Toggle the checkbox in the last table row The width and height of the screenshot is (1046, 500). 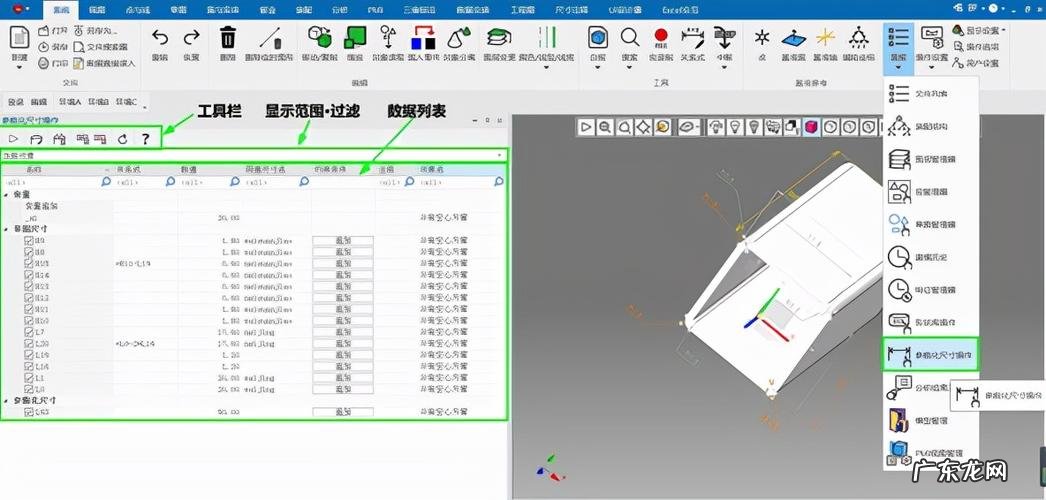[x=29, y=411]
